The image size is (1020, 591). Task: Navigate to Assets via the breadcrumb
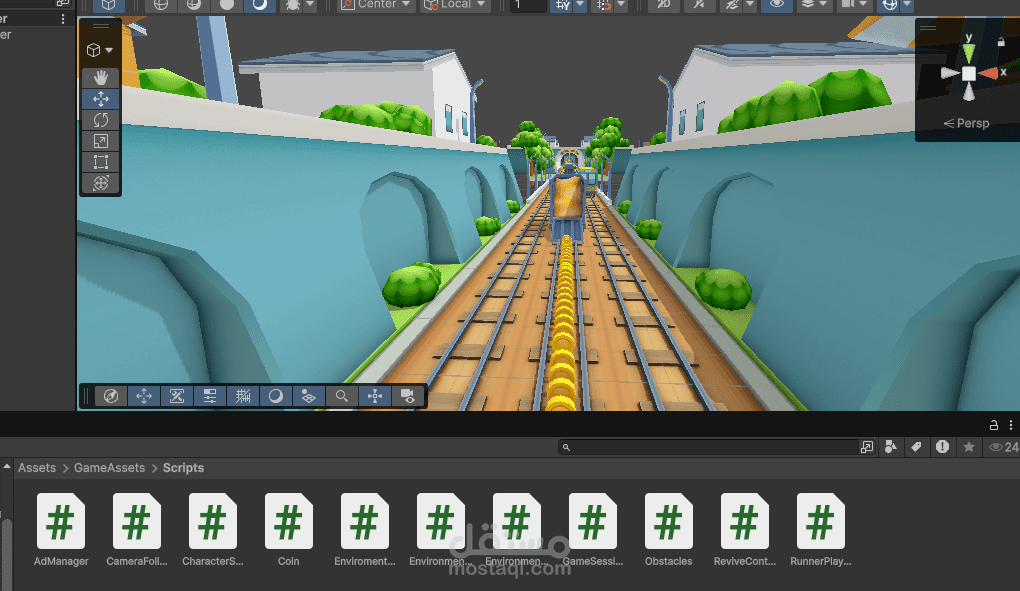point(37,468)
